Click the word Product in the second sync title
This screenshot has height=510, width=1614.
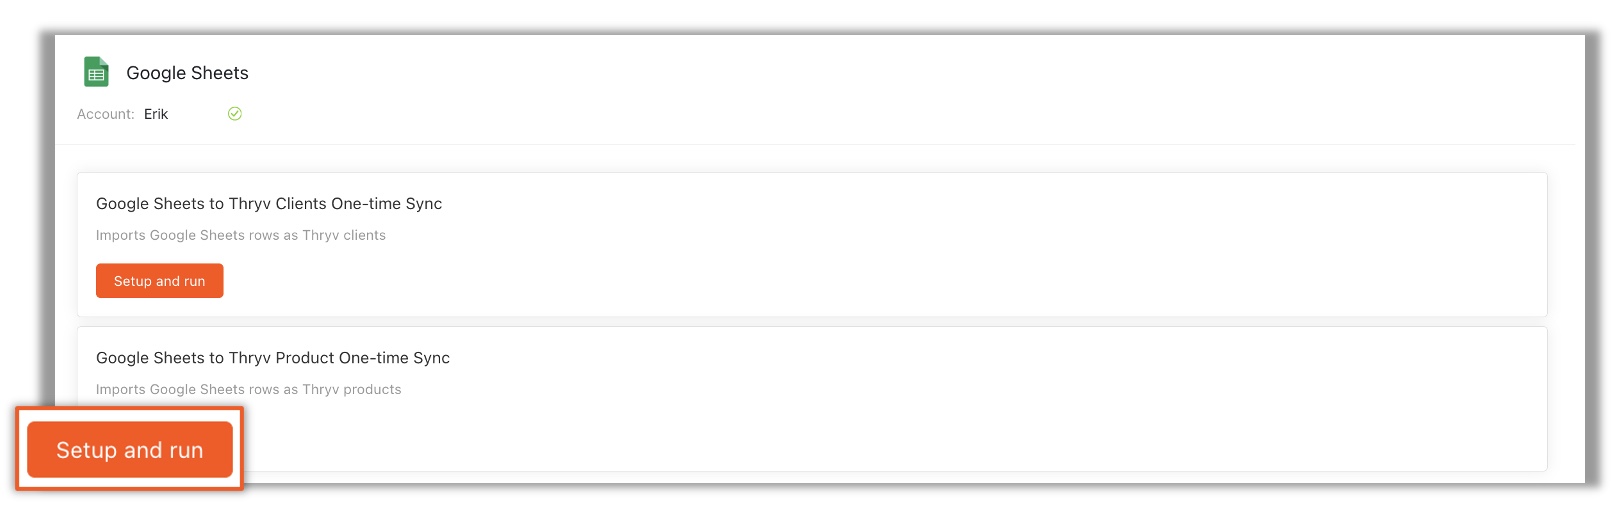pyautogui.click(x=305, y=357)
